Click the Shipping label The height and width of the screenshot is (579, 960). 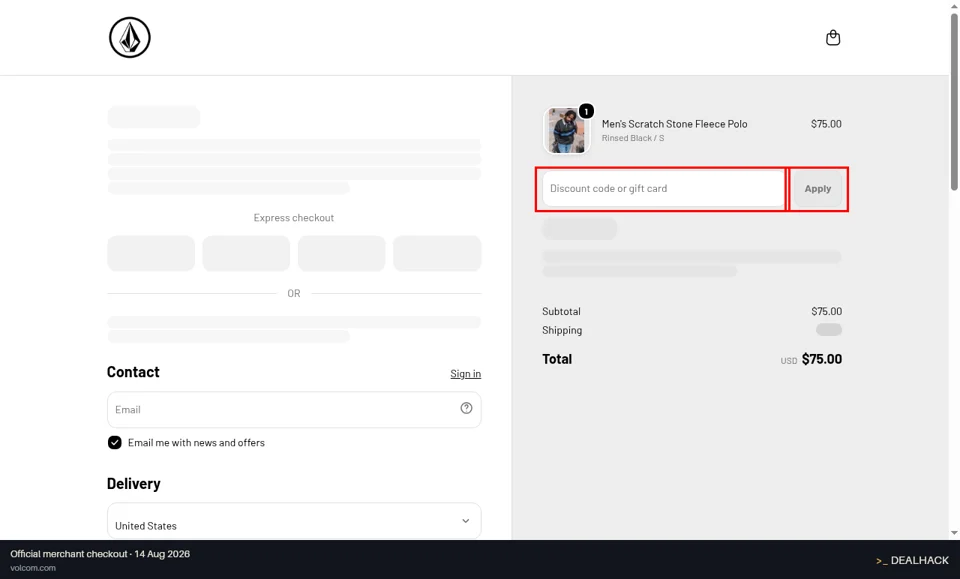point(561,330)
